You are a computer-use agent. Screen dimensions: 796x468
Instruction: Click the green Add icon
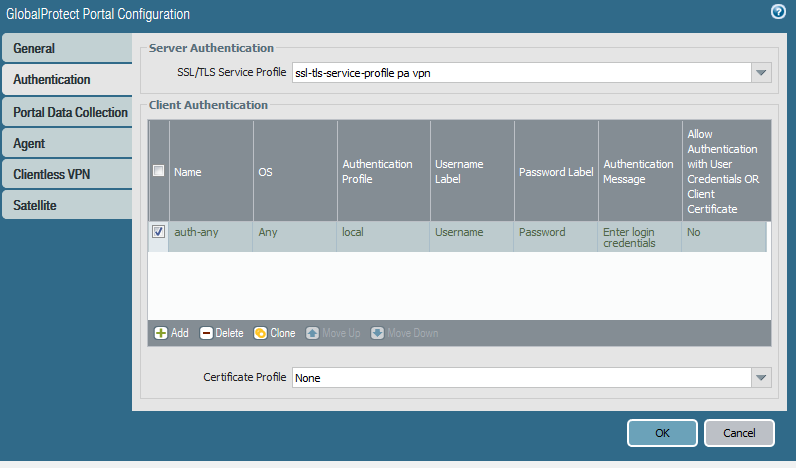pos(161,333)
